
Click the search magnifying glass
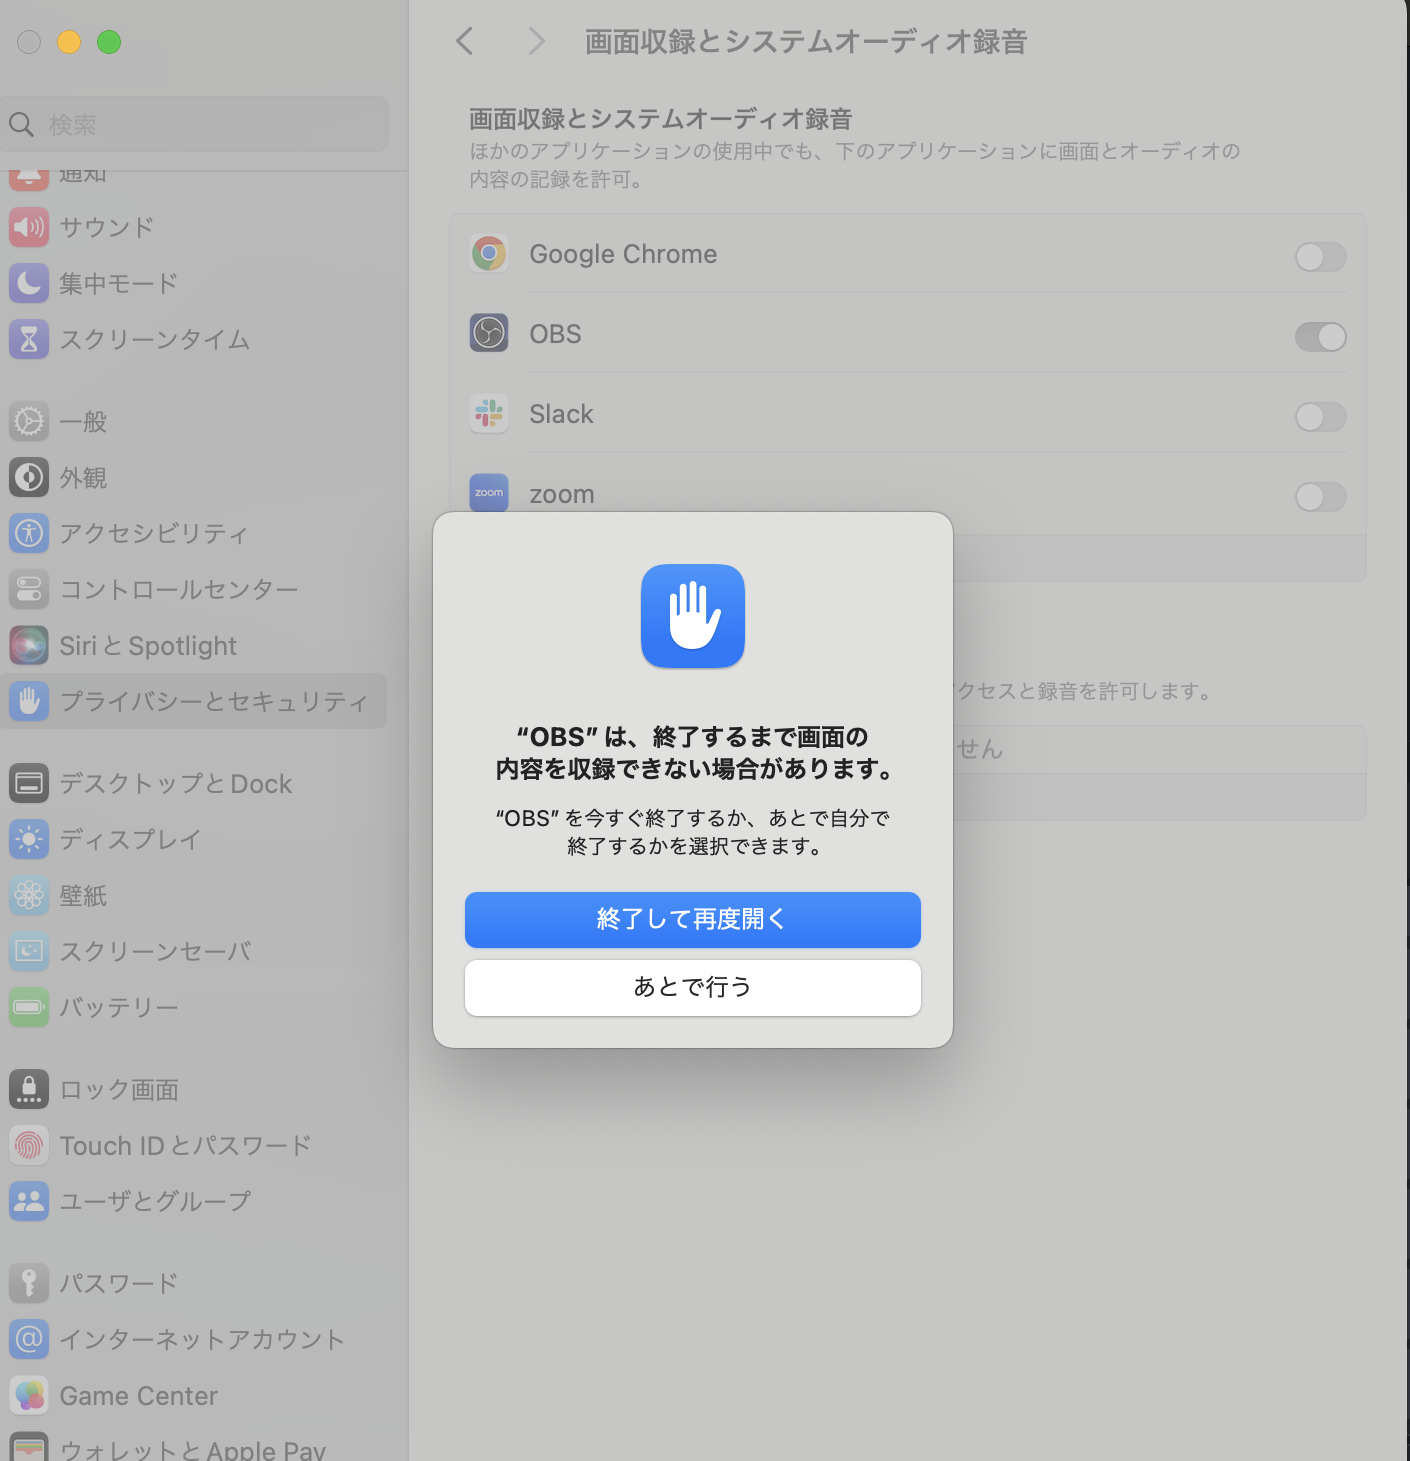(21, 124)
